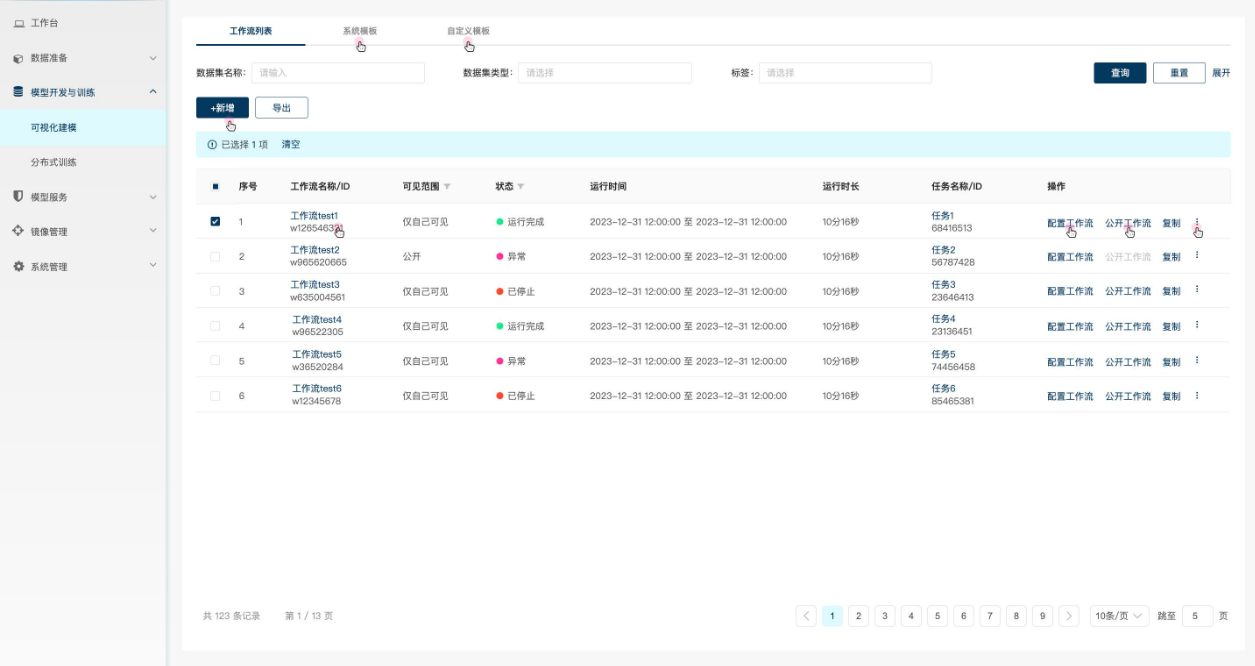Click the 数据集名称 input field
This screenshot has width=1255, height=666.
[x=337, y=73]
